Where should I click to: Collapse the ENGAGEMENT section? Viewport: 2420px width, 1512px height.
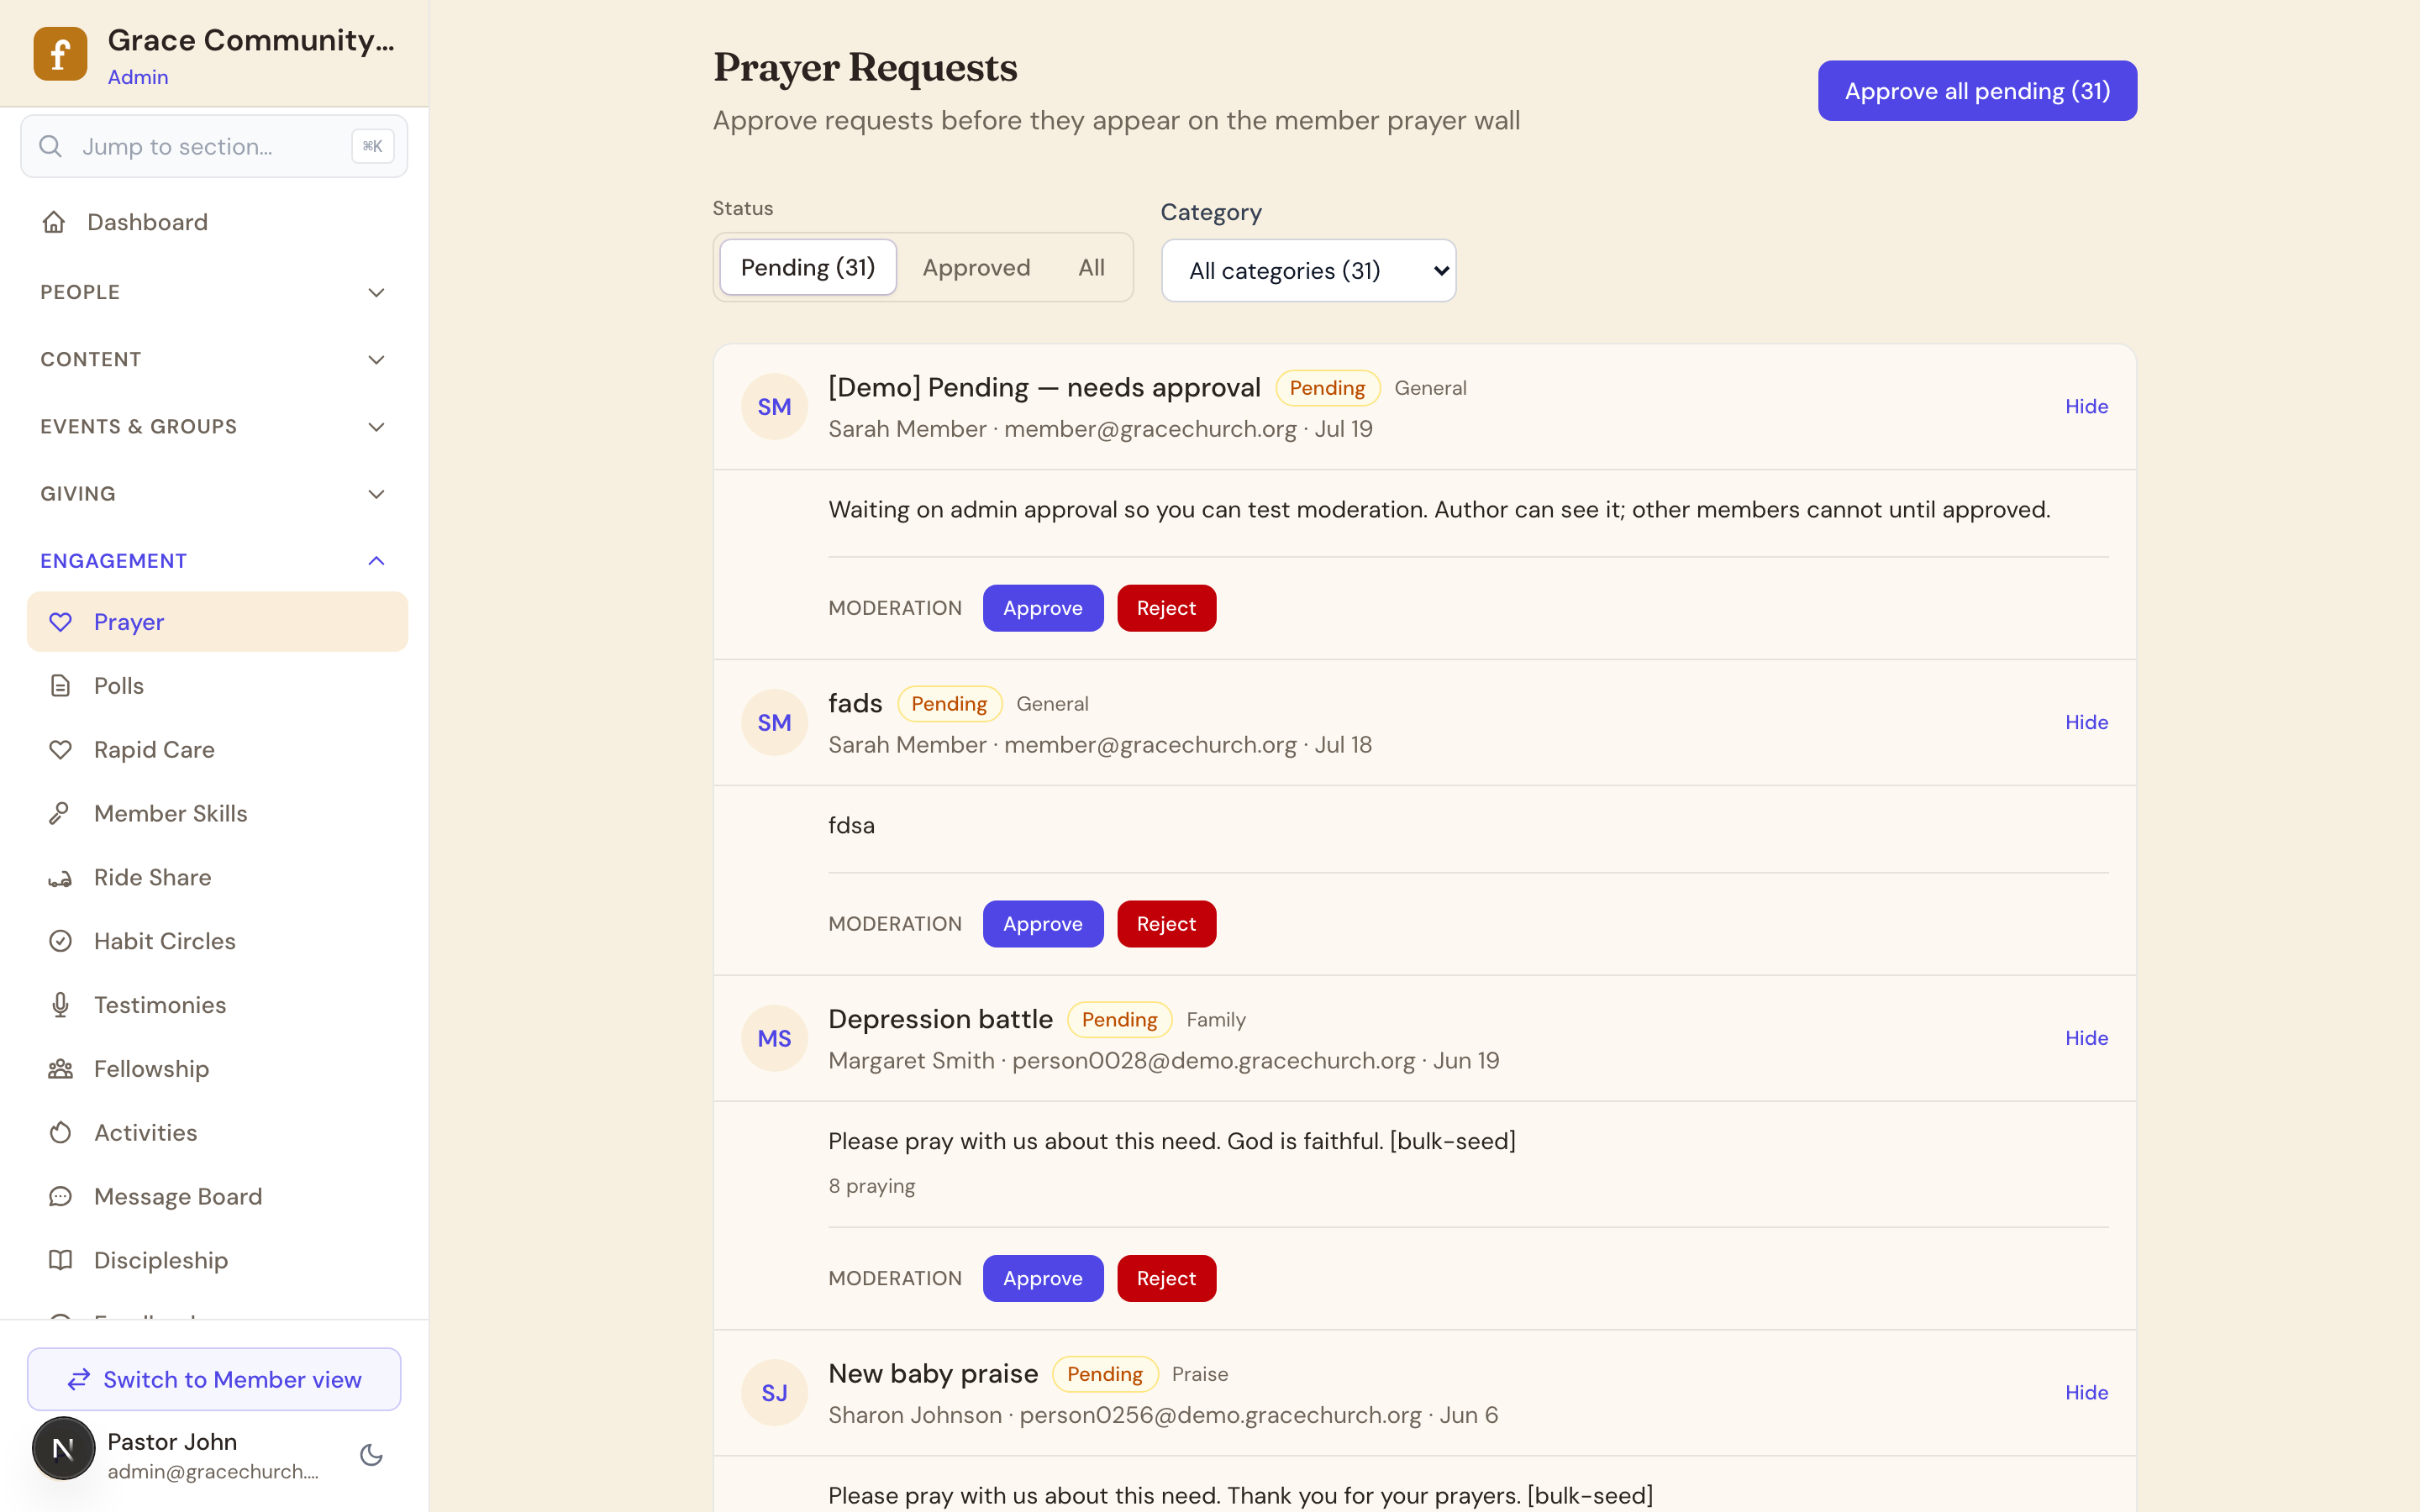pos(214,561)
